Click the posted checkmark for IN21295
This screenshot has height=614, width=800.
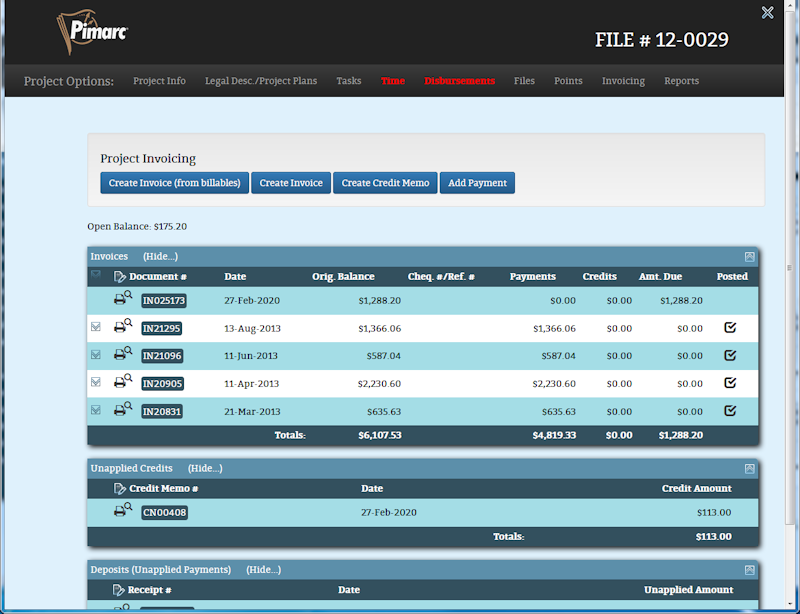click(730, 327)
